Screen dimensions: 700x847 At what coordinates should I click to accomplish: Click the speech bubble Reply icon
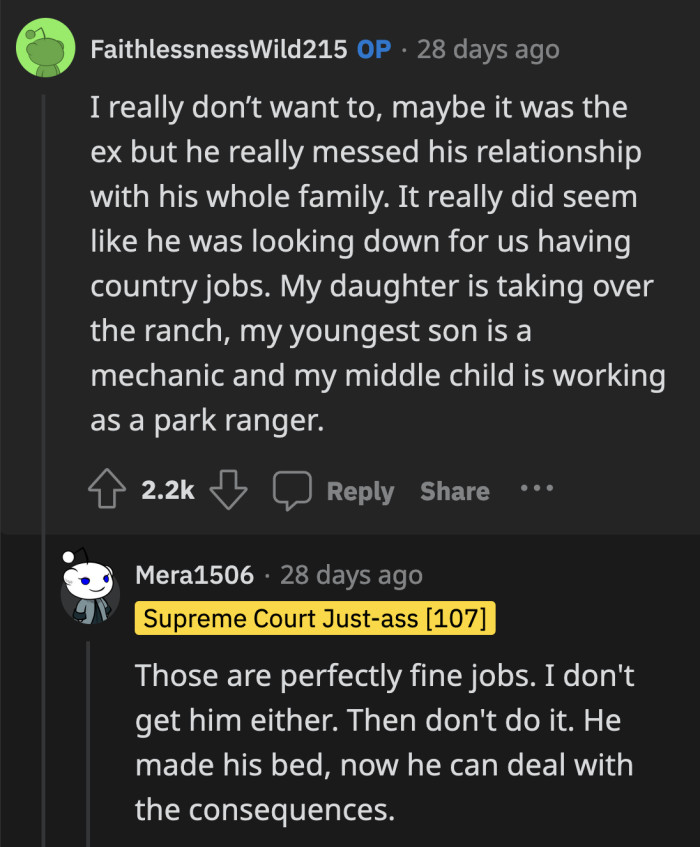tap(292, 490)
